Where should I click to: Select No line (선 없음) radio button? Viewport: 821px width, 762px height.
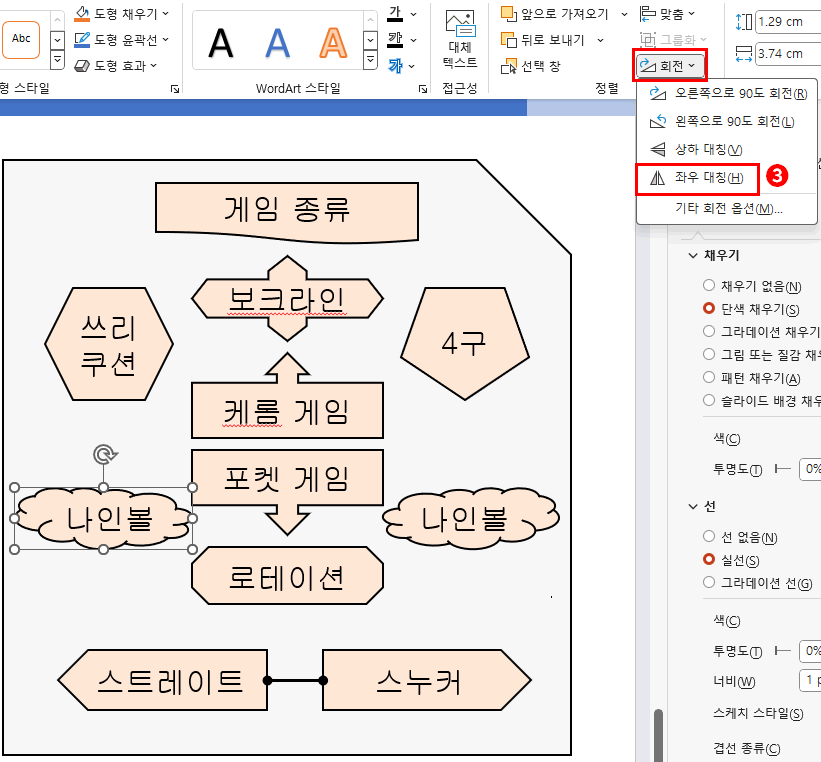tap(709, 536)
